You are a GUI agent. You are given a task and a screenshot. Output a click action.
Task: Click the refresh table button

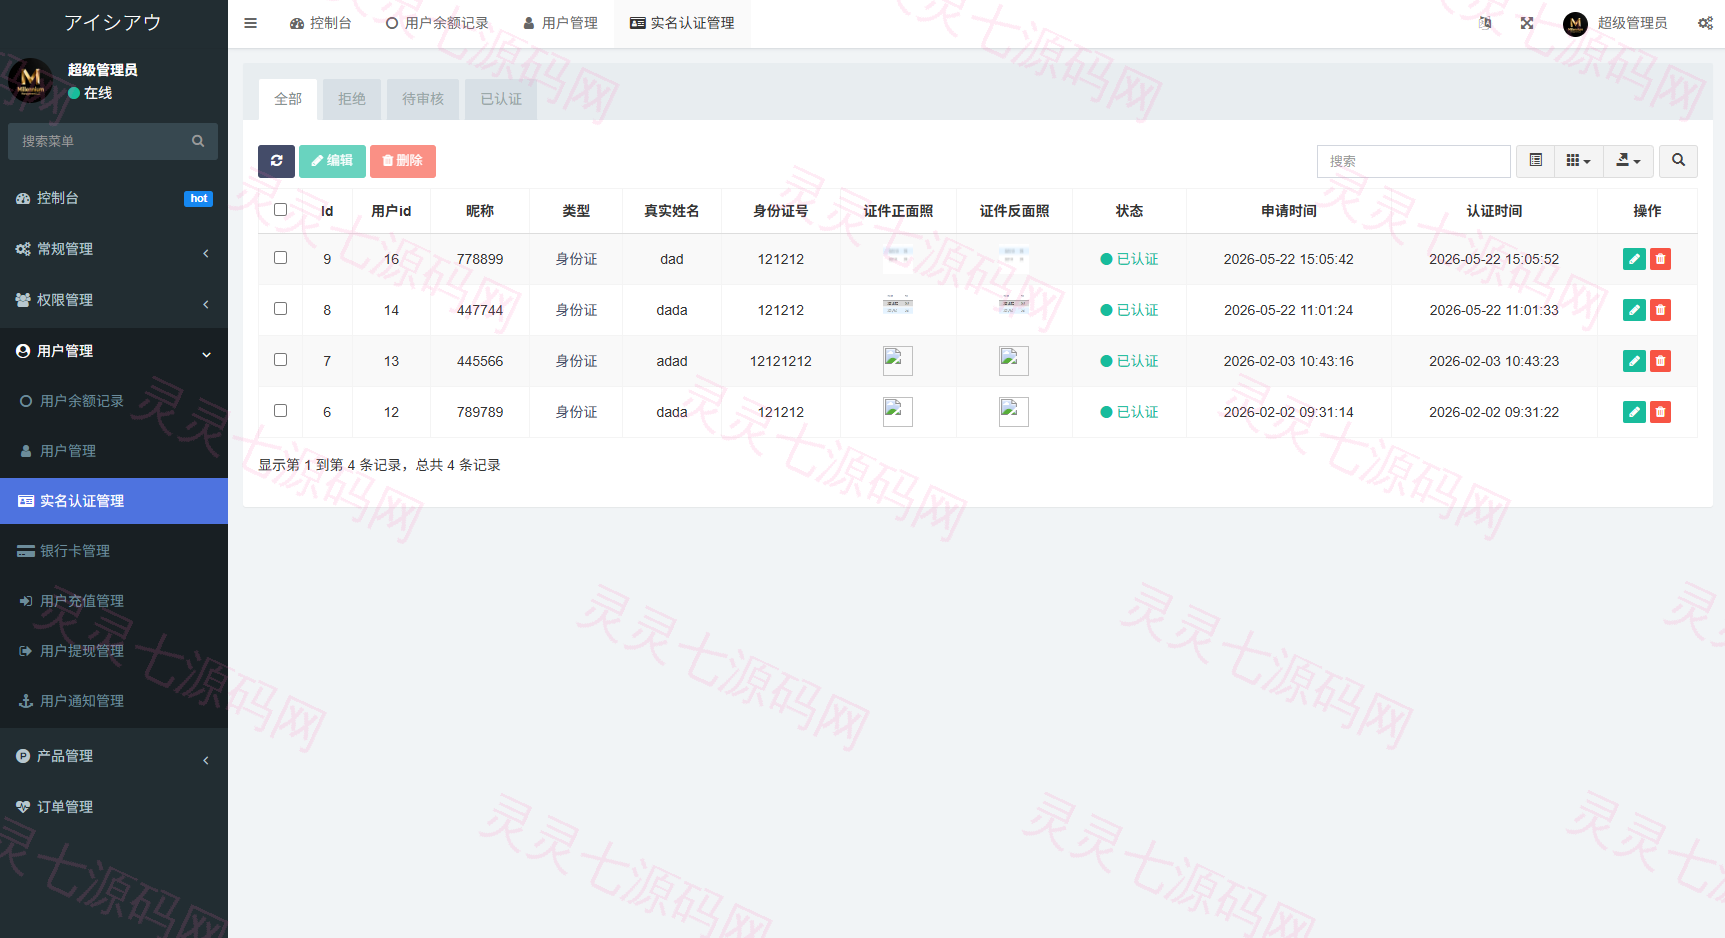click(276, 161)
